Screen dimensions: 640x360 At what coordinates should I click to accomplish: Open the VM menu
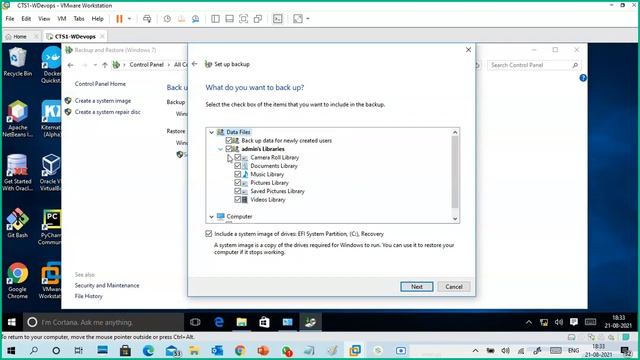pyautogui.click(x=62, y=19)
